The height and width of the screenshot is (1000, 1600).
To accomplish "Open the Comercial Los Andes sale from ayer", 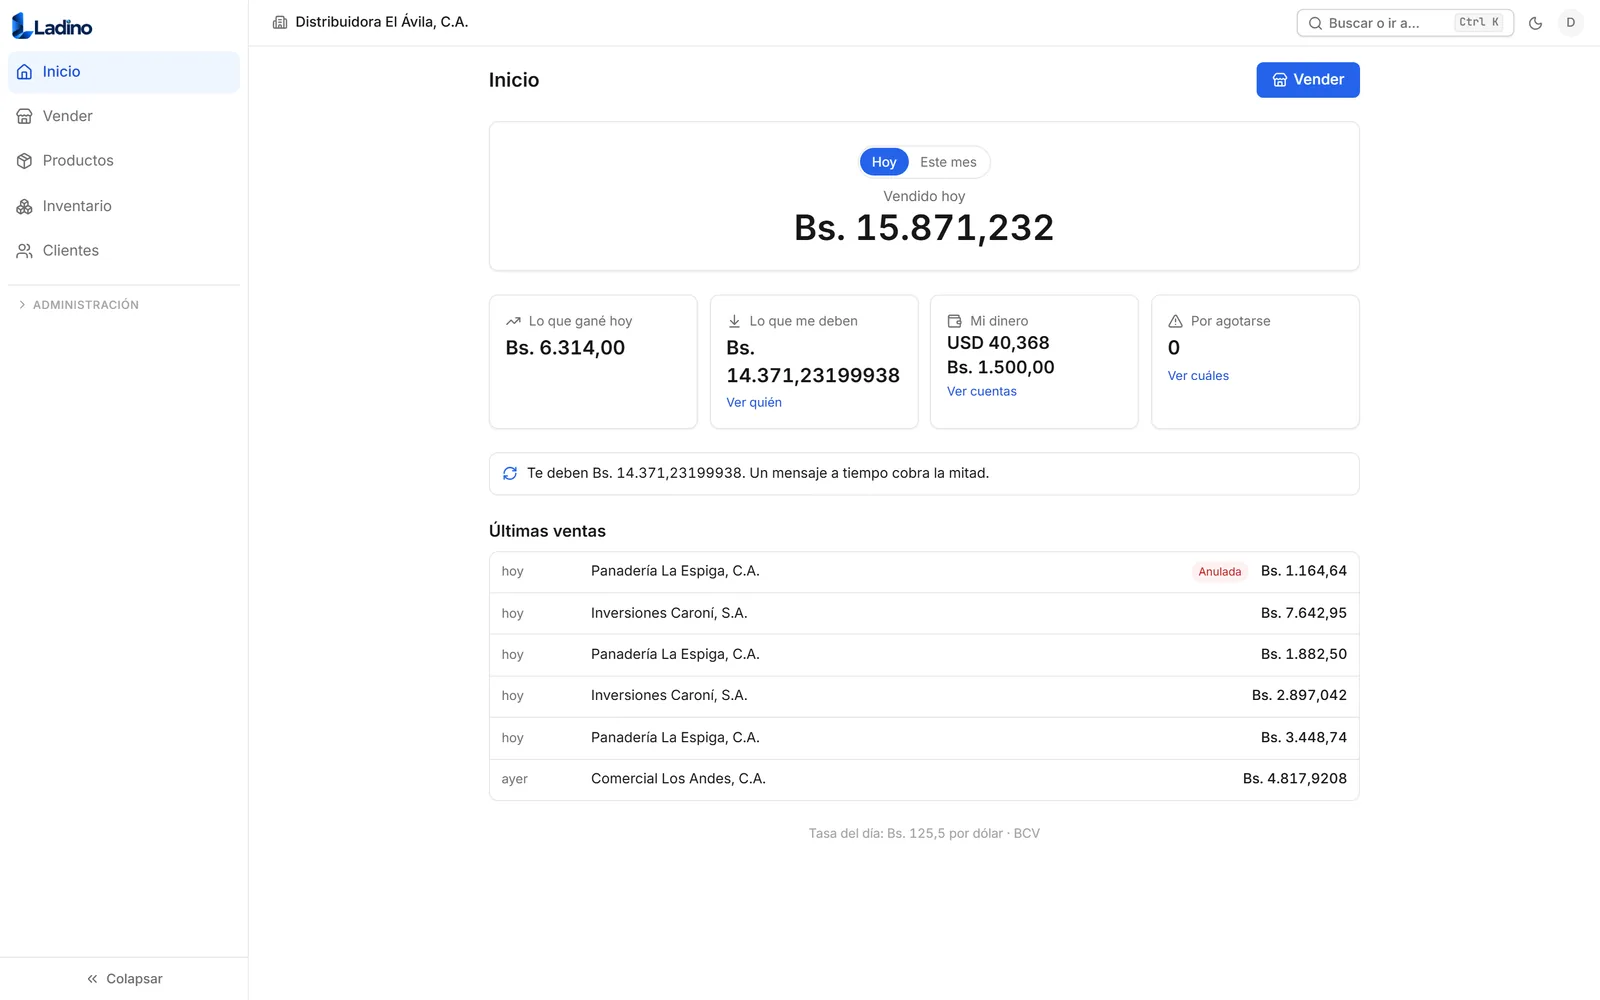I will [x=924, y=779].
